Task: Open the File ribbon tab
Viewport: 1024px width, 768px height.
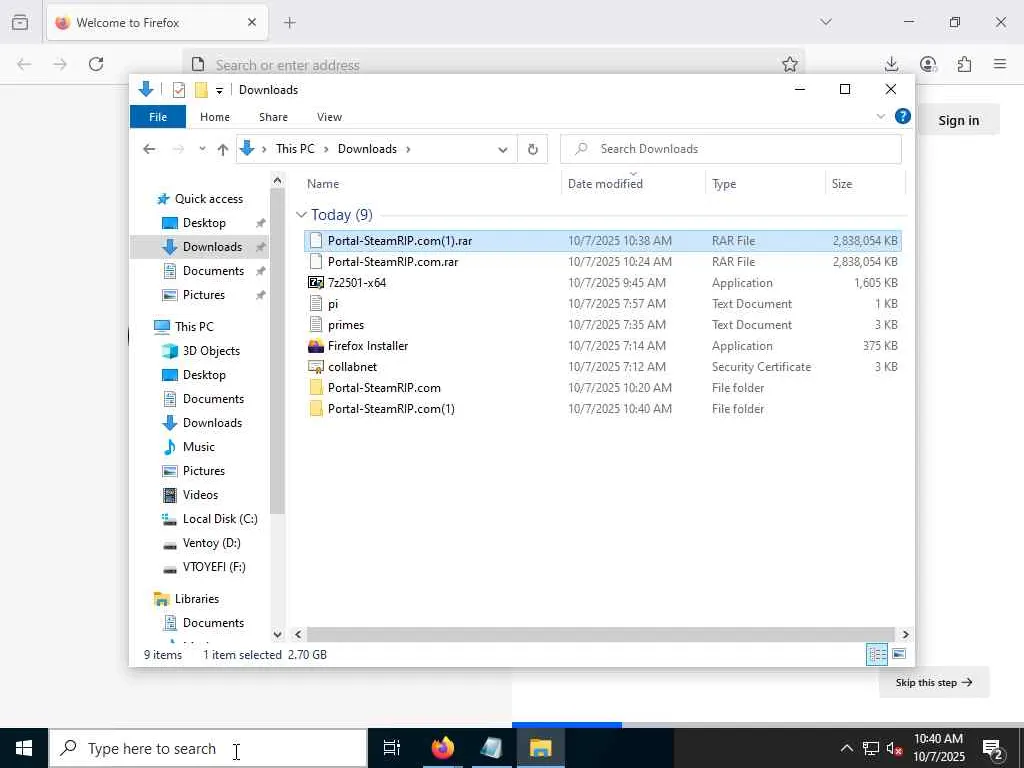Action: (x=158, y=117)
